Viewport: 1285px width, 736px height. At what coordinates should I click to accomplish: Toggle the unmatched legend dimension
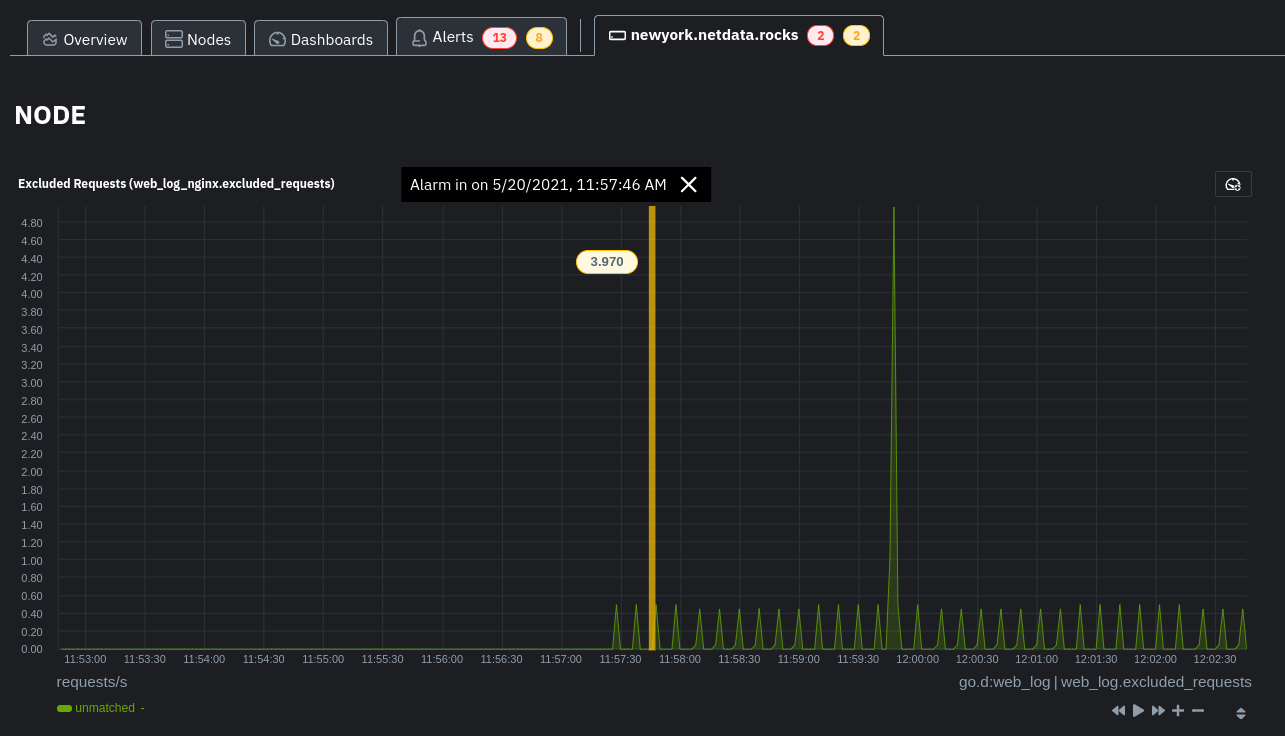[106, 708]
